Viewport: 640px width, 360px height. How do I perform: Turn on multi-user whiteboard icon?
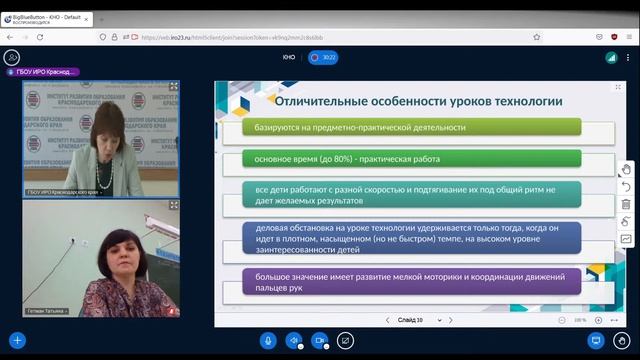626,239
